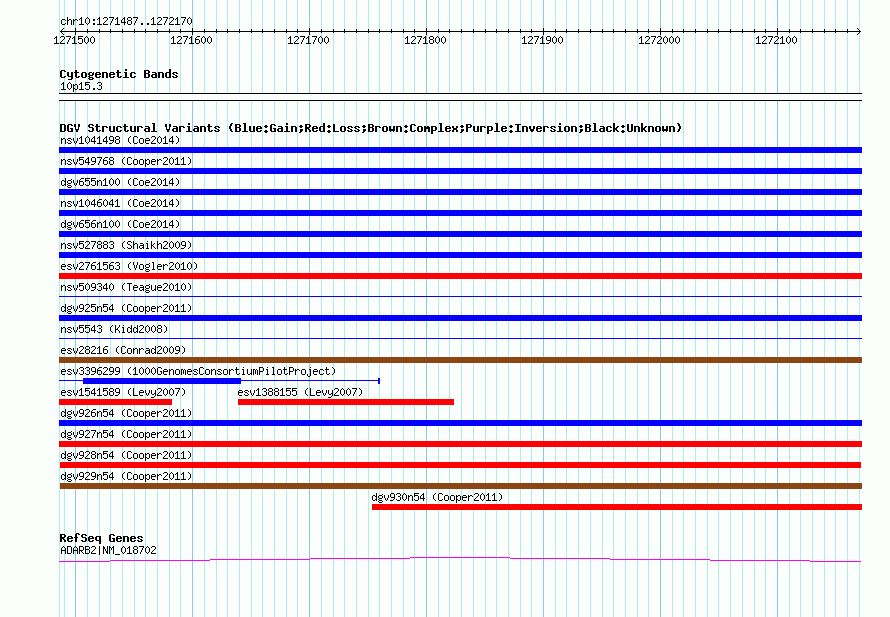Select the blue bar under nsv1041498
890x617 pixels.
tap(460, 150)
